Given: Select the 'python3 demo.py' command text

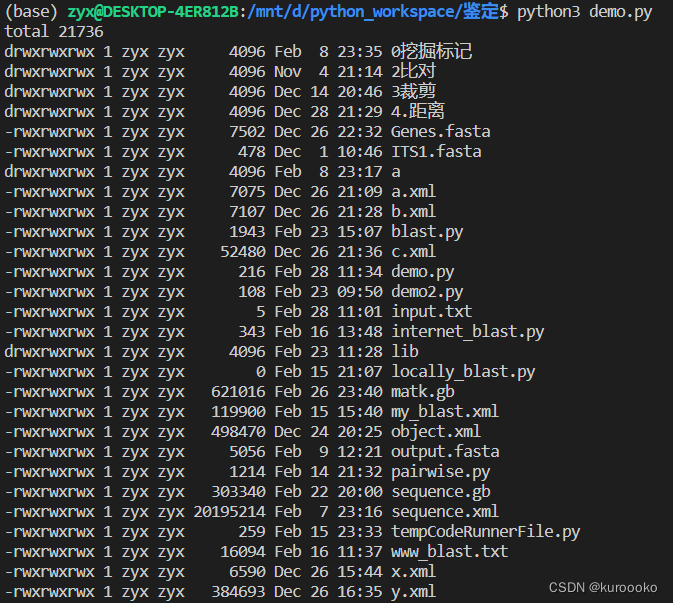Looking at the screenshot, I should 585,12.
